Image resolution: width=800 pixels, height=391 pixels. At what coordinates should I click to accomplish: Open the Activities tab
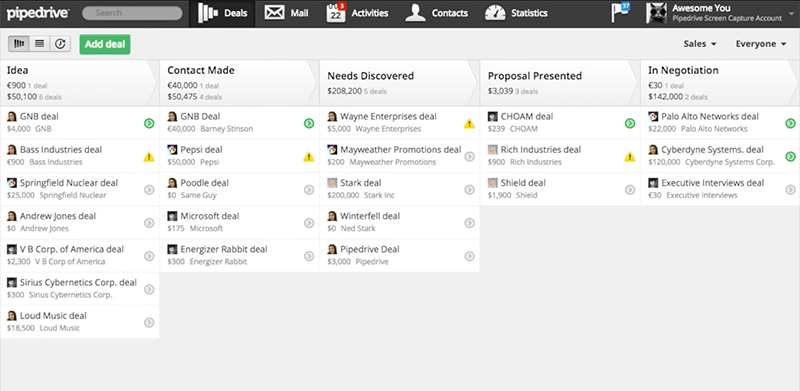[x=358, y=13]
